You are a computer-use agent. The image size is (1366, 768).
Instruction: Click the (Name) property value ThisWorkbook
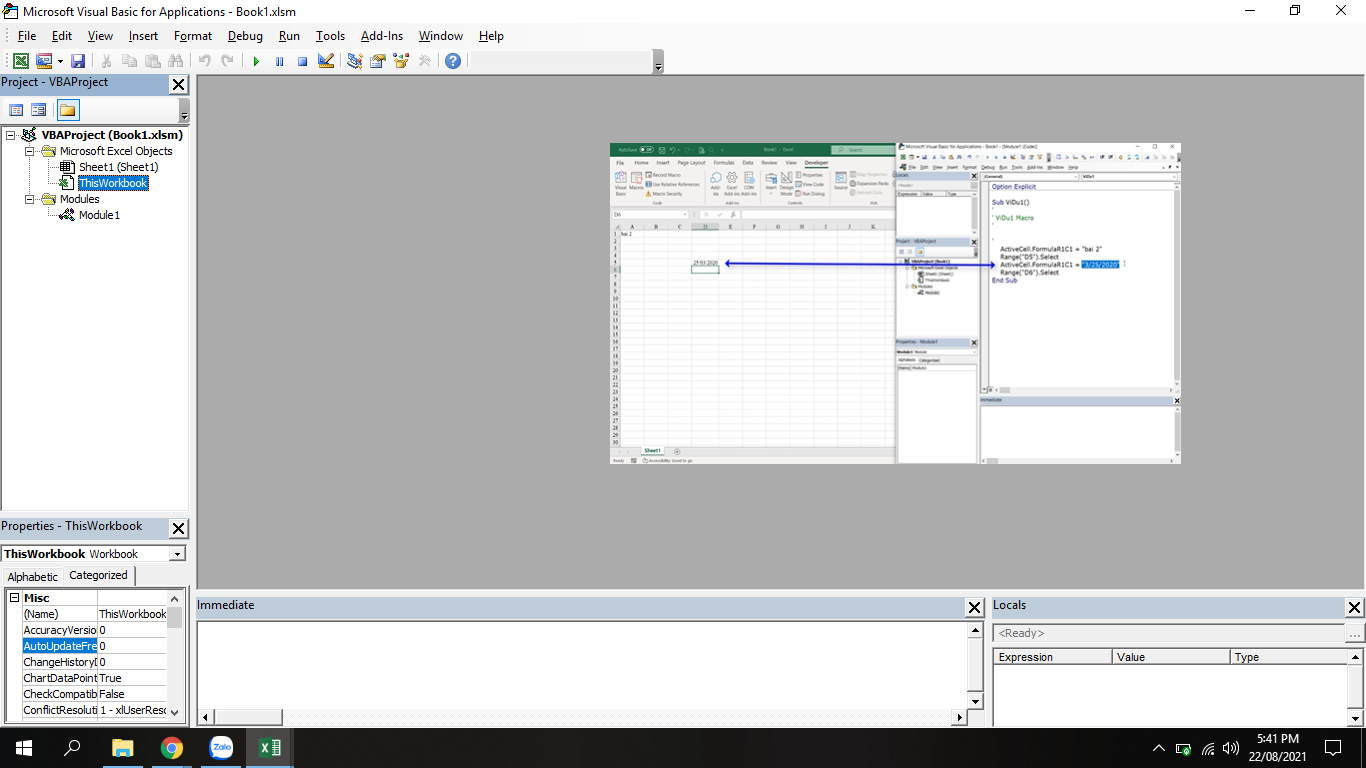coord(132,614)
